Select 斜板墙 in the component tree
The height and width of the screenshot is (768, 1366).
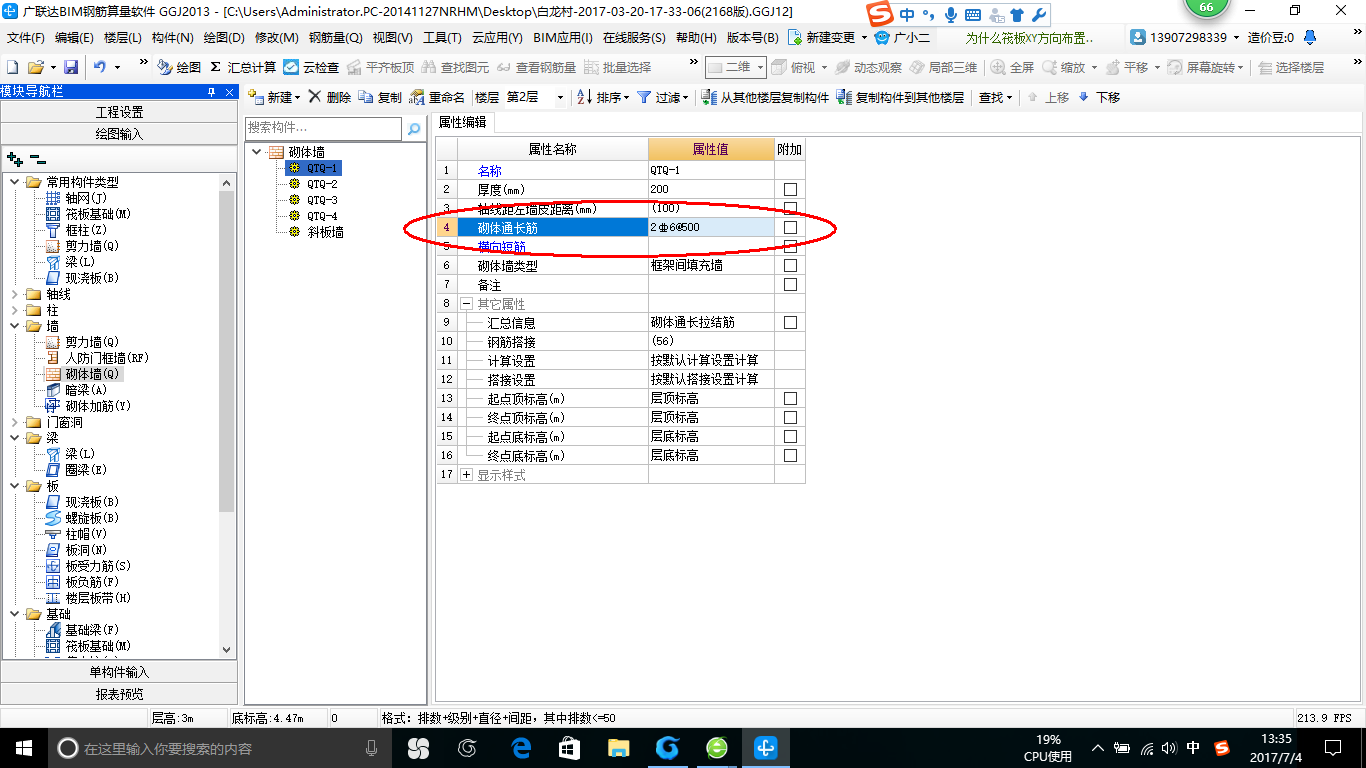coord(325,232)
